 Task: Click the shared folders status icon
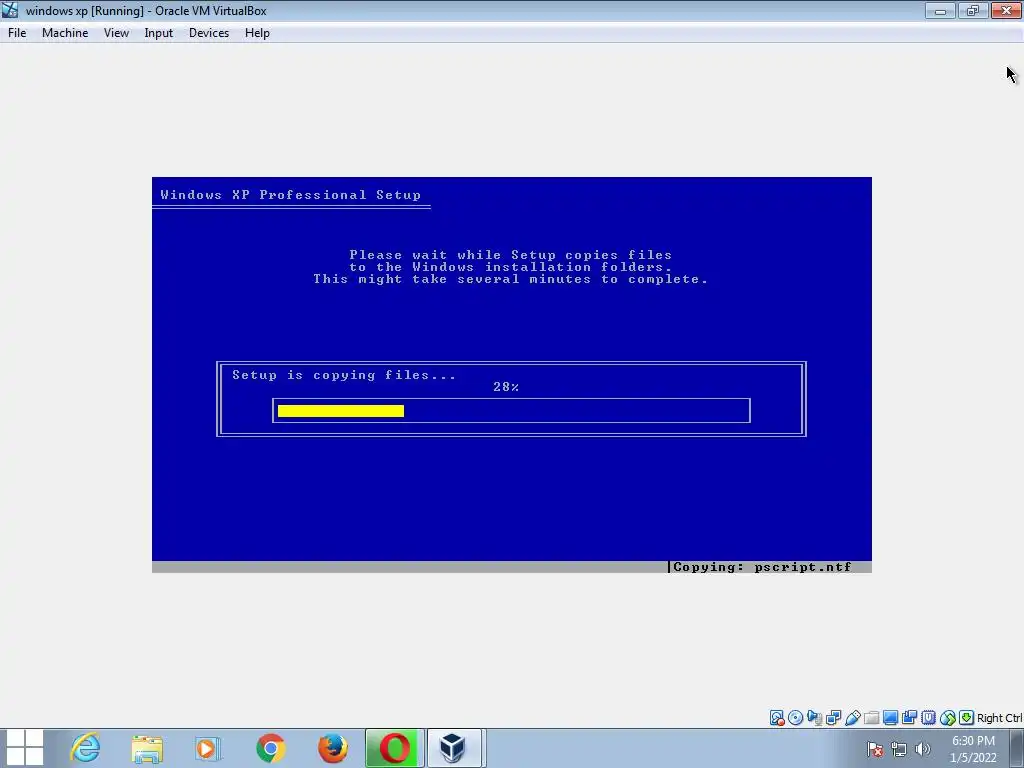click(x=871, y=718)
